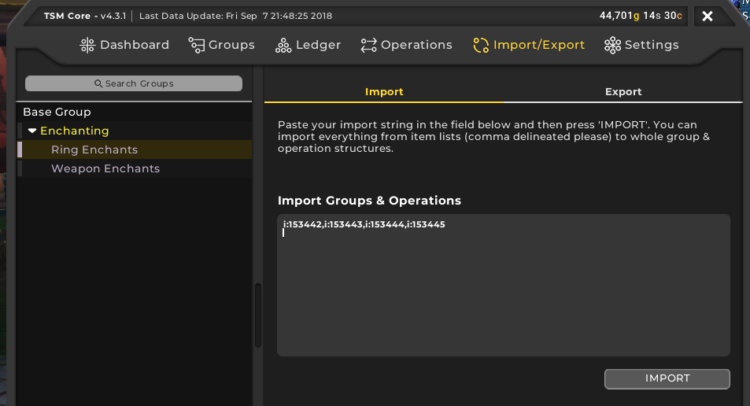
Task: Open the Dashboard icon in the navigation bar
Action: point(87,45)
